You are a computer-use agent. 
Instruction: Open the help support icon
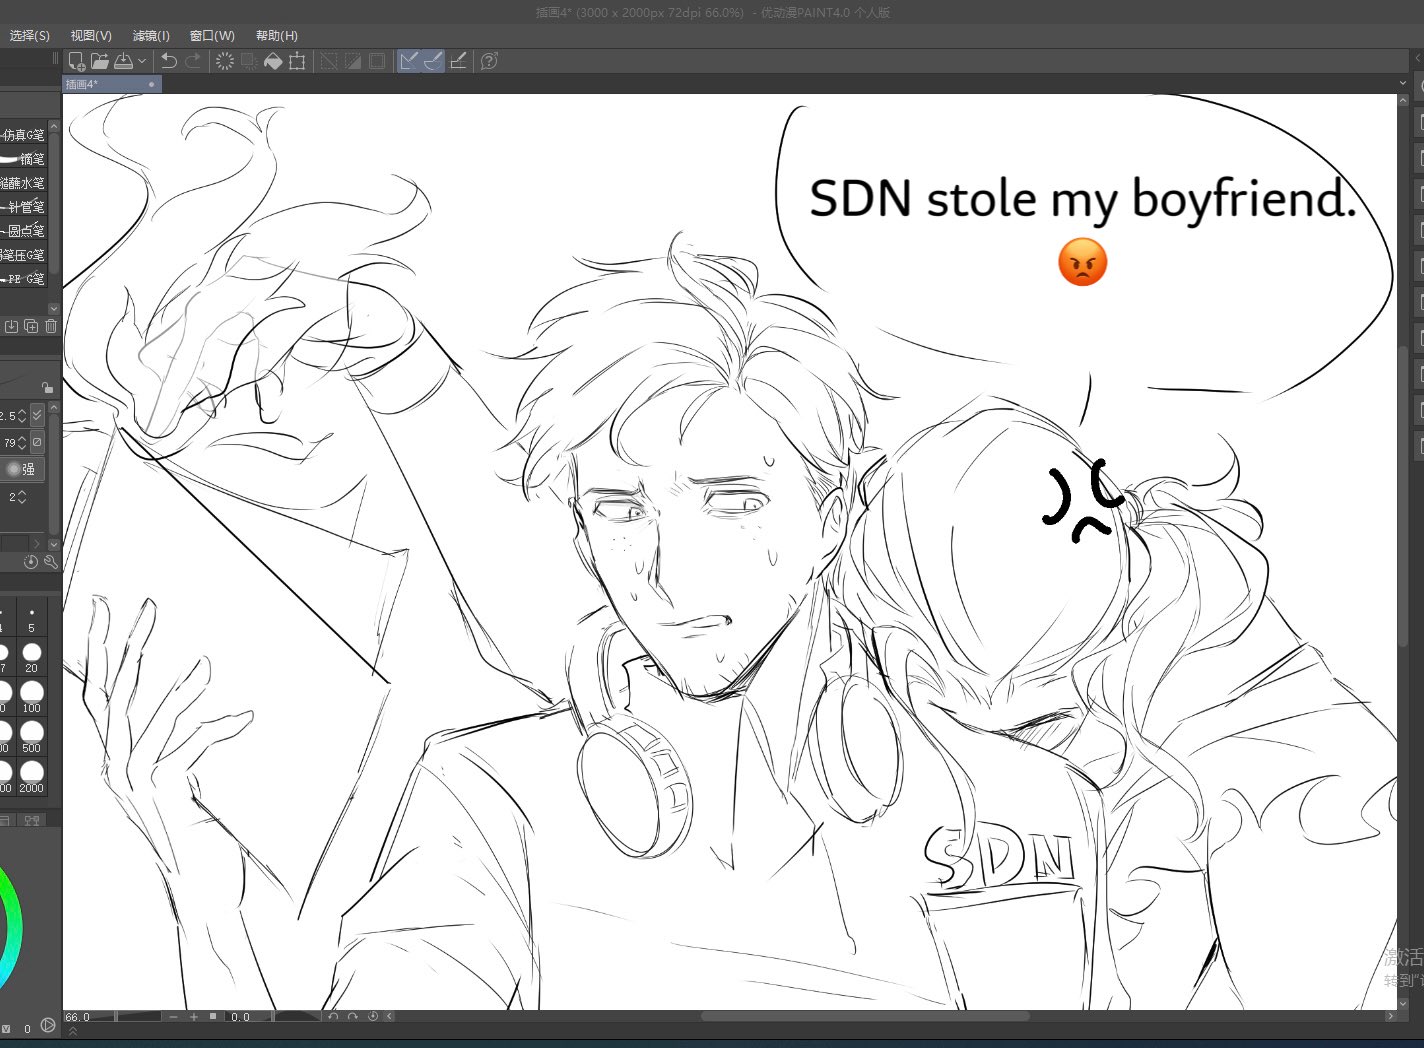click(489, 61)
